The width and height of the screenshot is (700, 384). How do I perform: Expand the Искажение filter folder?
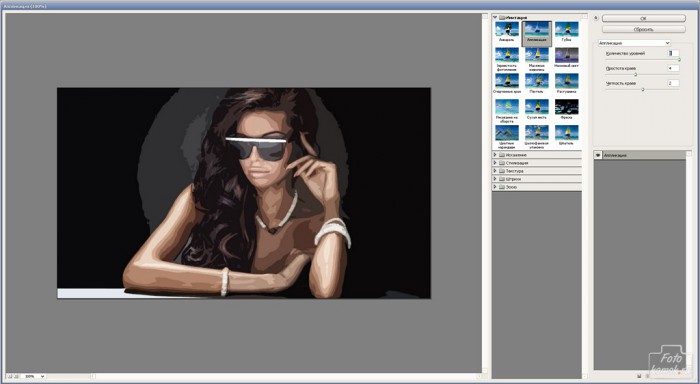pyautogui.click(x=495, y=154)
